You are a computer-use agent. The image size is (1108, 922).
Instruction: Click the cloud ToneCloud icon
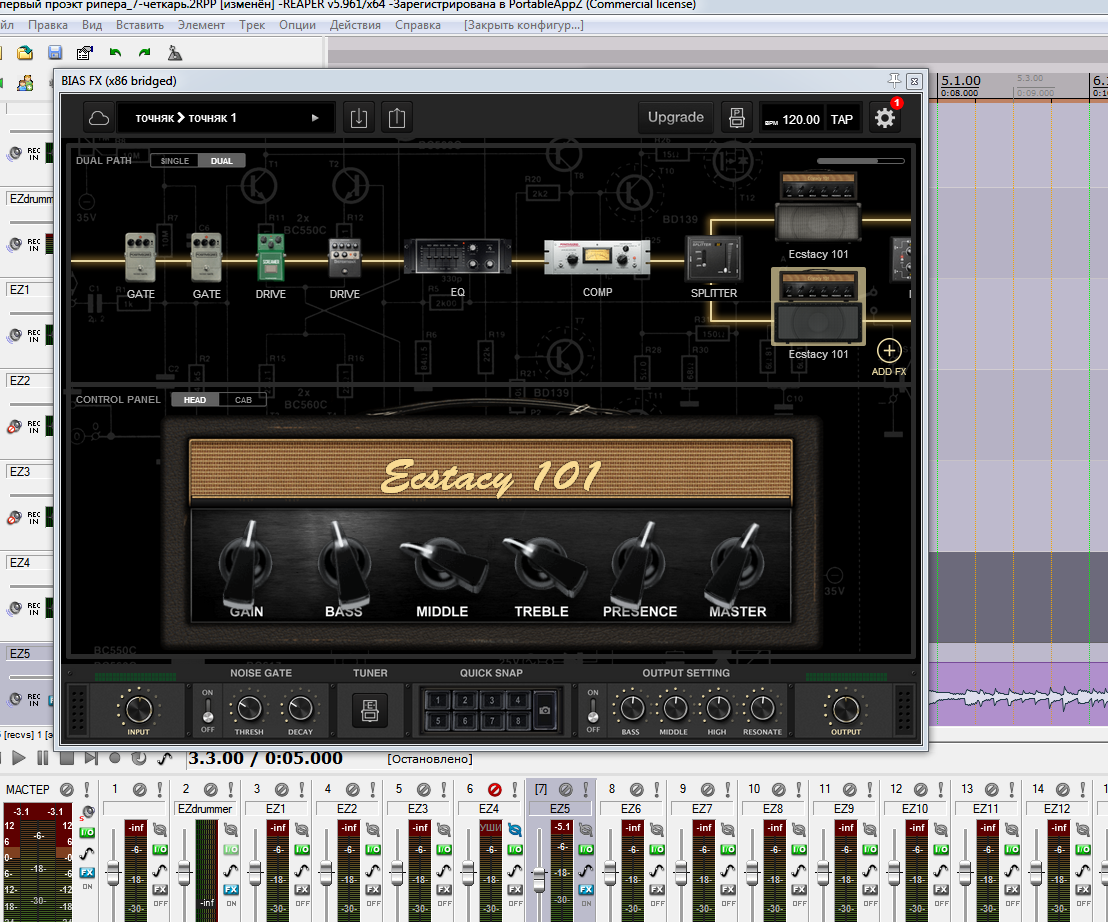(x=98, y=118)
